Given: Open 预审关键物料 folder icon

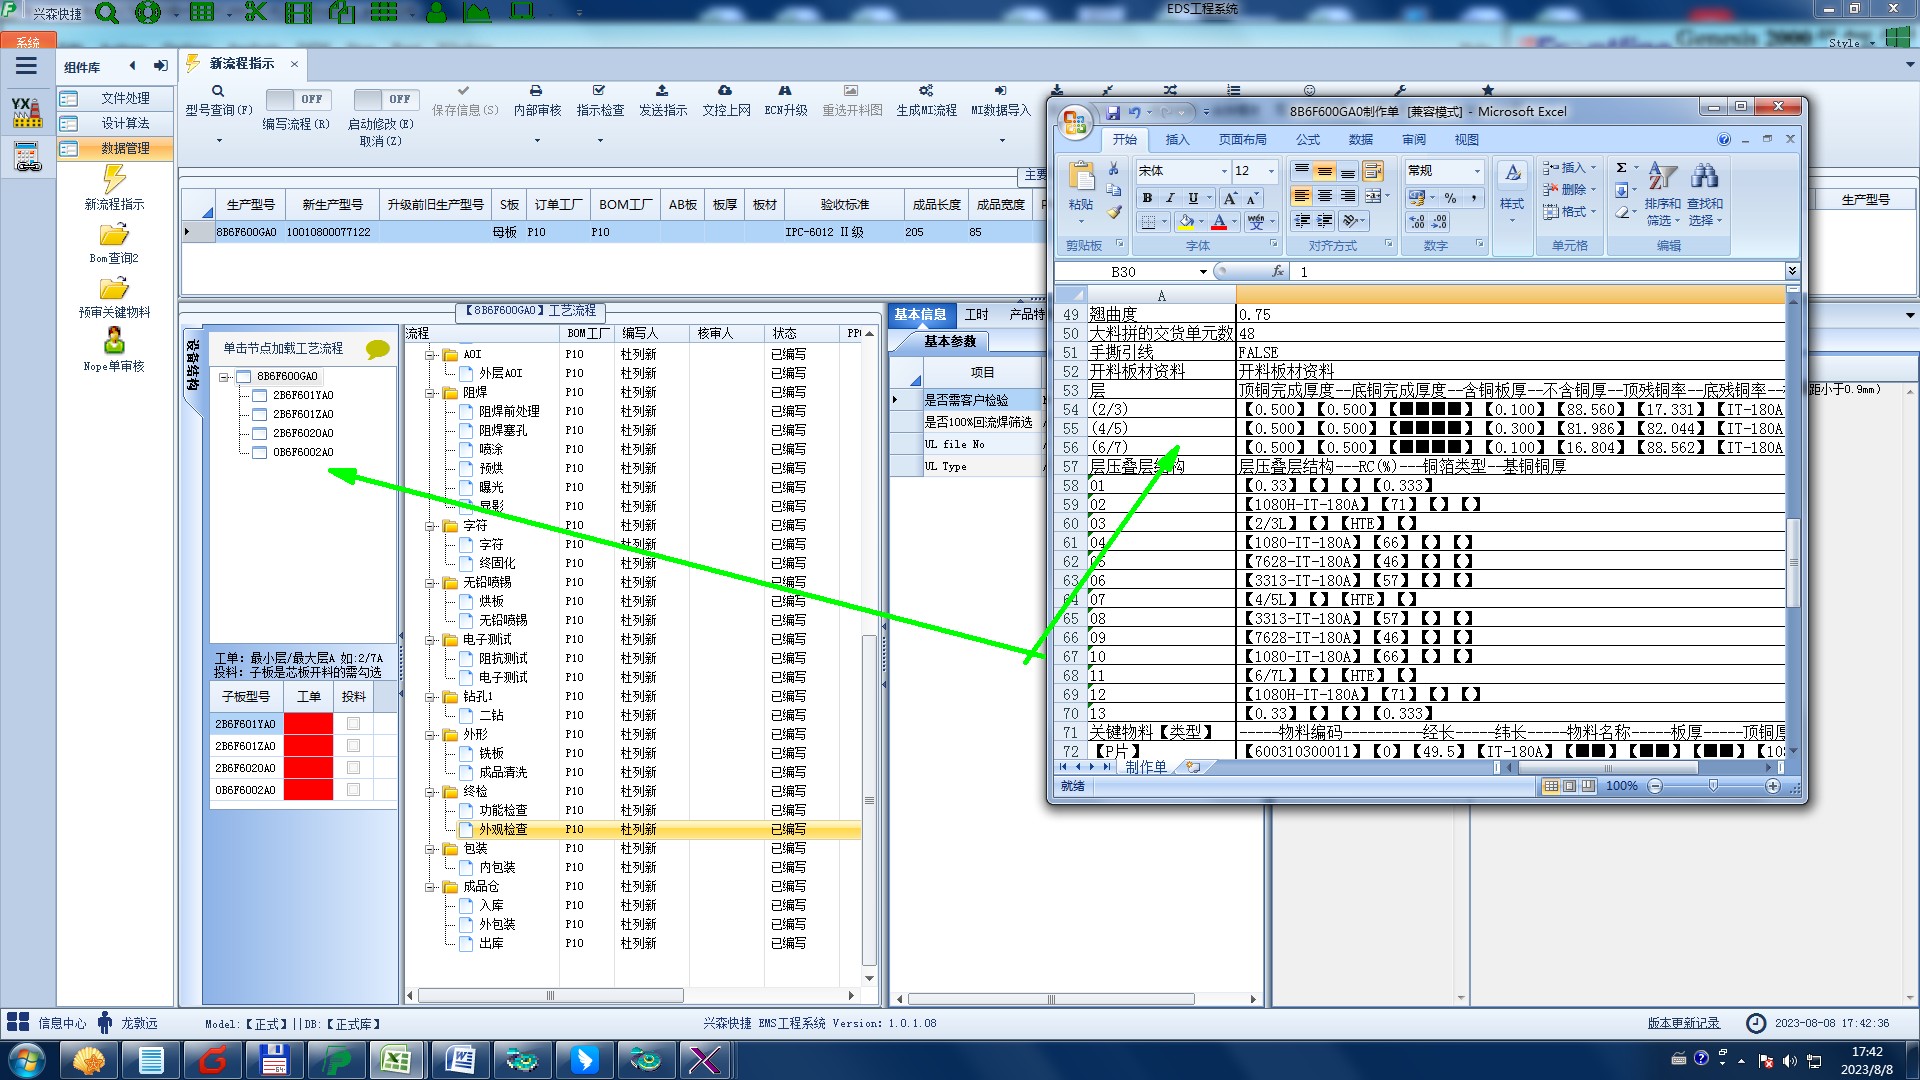Looking at the screenshot, I should coord(114,289).
